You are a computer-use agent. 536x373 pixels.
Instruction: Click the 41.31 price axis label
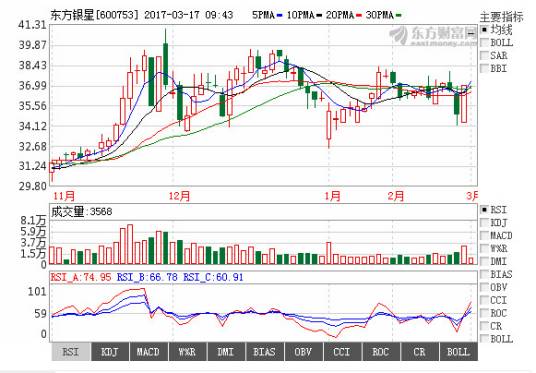click(x=32, y=25)
